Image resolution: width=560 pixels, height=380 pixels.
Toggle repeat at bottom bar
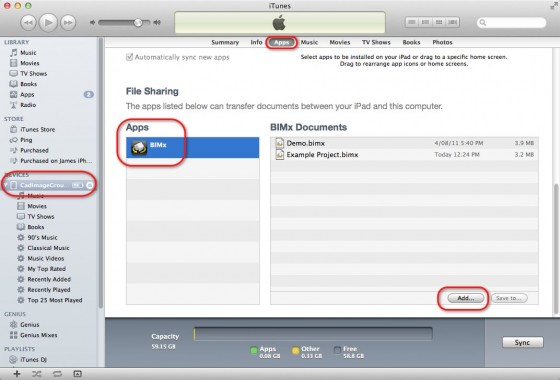pos(57,374)
